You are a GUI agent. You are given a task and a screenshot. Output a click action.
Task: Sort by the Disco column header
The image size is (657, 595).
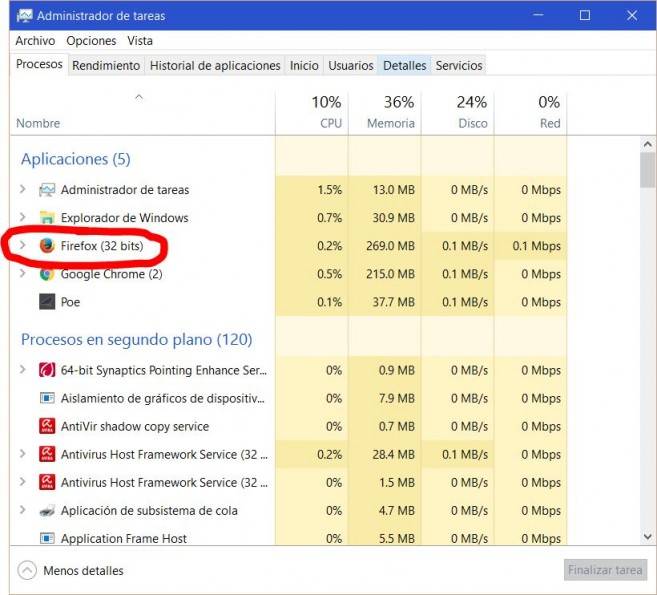[x=458, y=113]
